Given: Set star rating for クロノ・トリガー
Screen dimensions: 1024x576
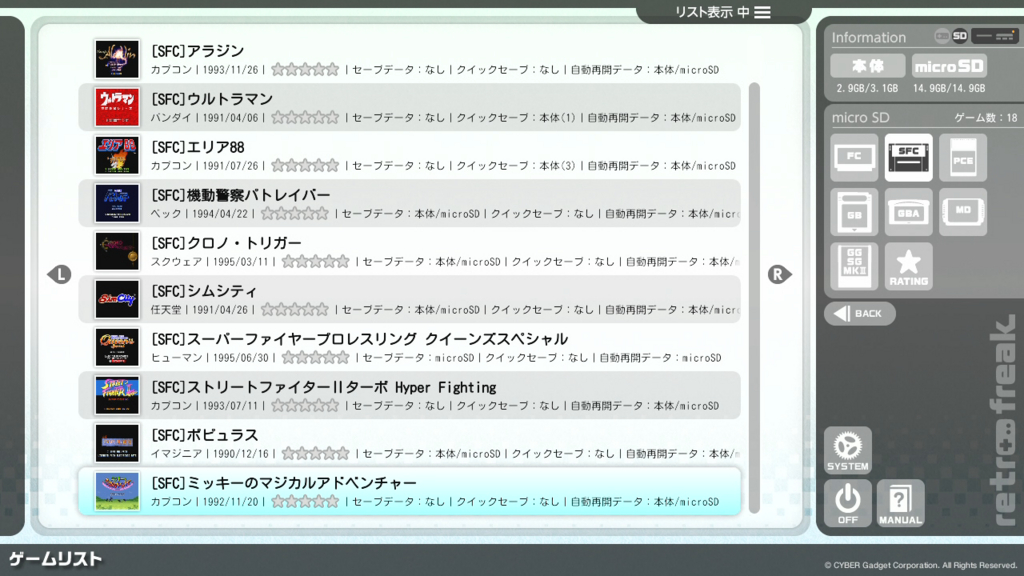Looking at the screenshot, I should [x=315, y=261].
